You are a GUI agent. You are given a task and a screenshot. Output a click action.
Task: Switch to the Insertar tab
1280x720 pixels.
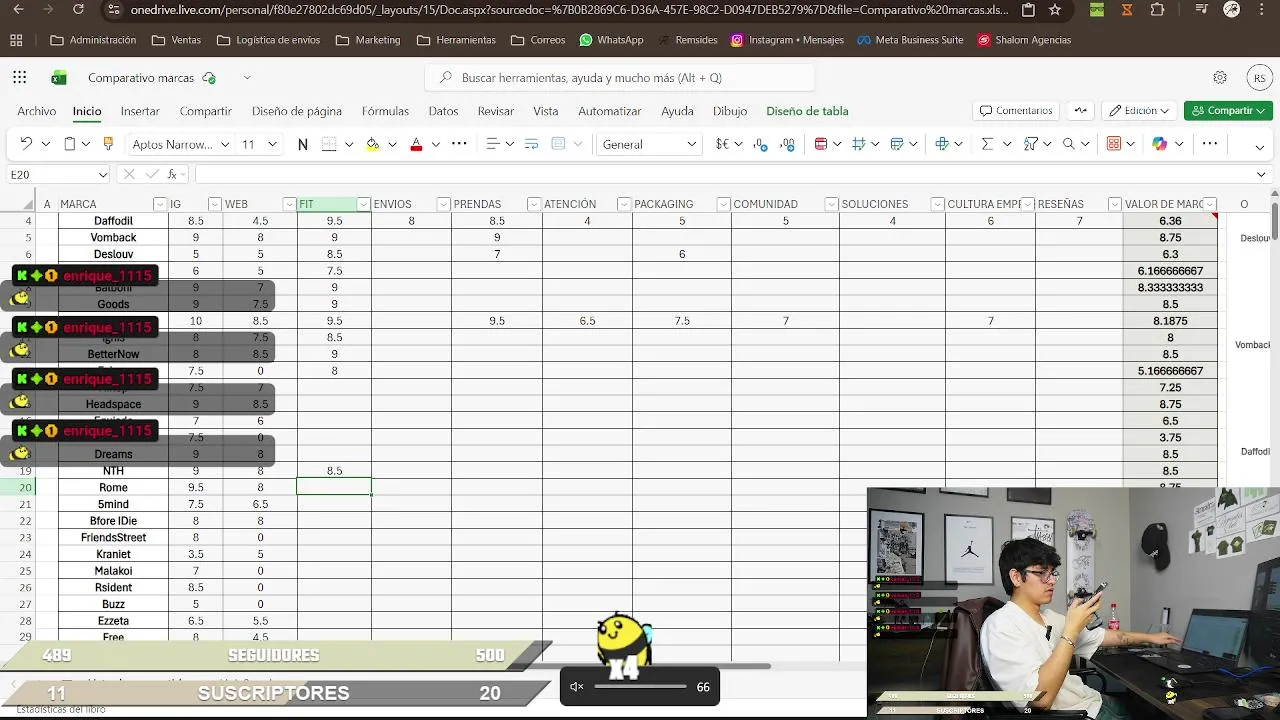pyautogui.click(x=140, y=111)
